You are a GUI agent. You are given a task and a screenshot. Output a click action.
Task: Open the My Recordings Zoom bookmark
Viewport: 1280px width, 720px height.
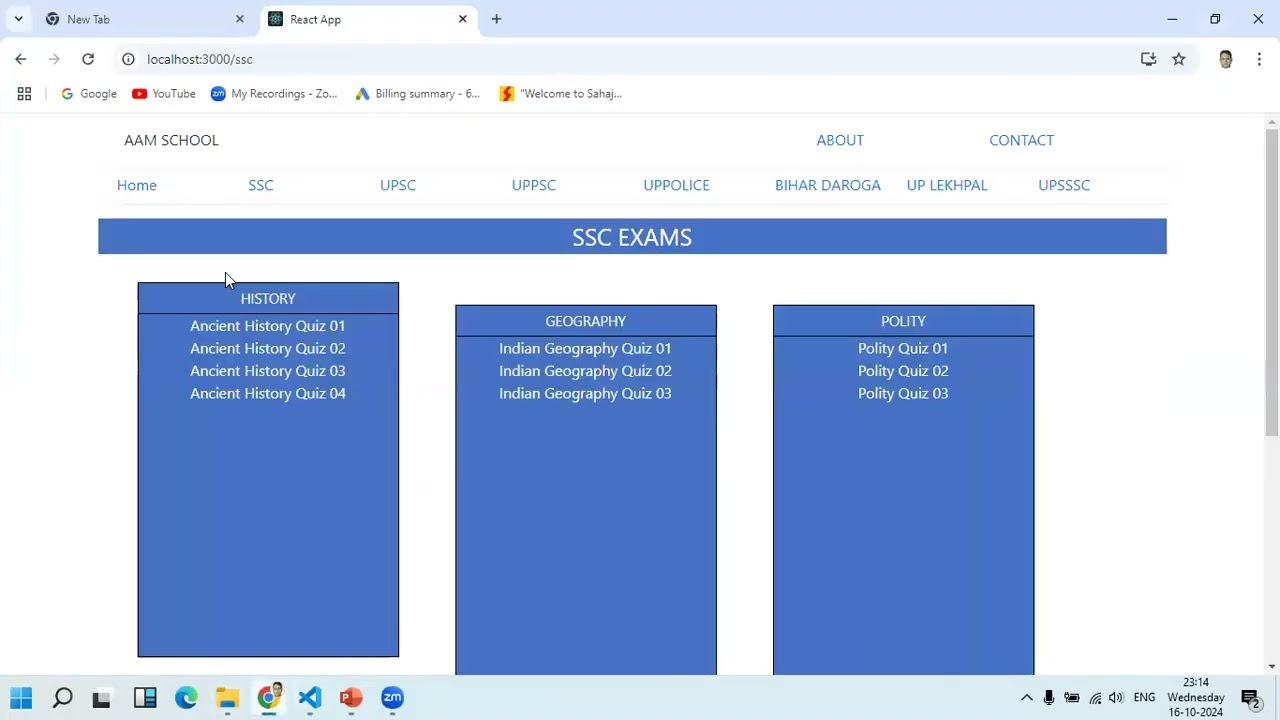point(274,94)
